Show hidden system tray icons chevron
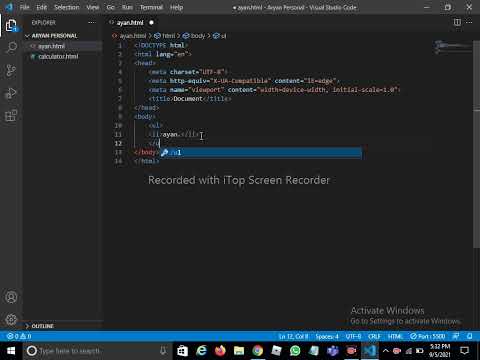 pos(386,351)
